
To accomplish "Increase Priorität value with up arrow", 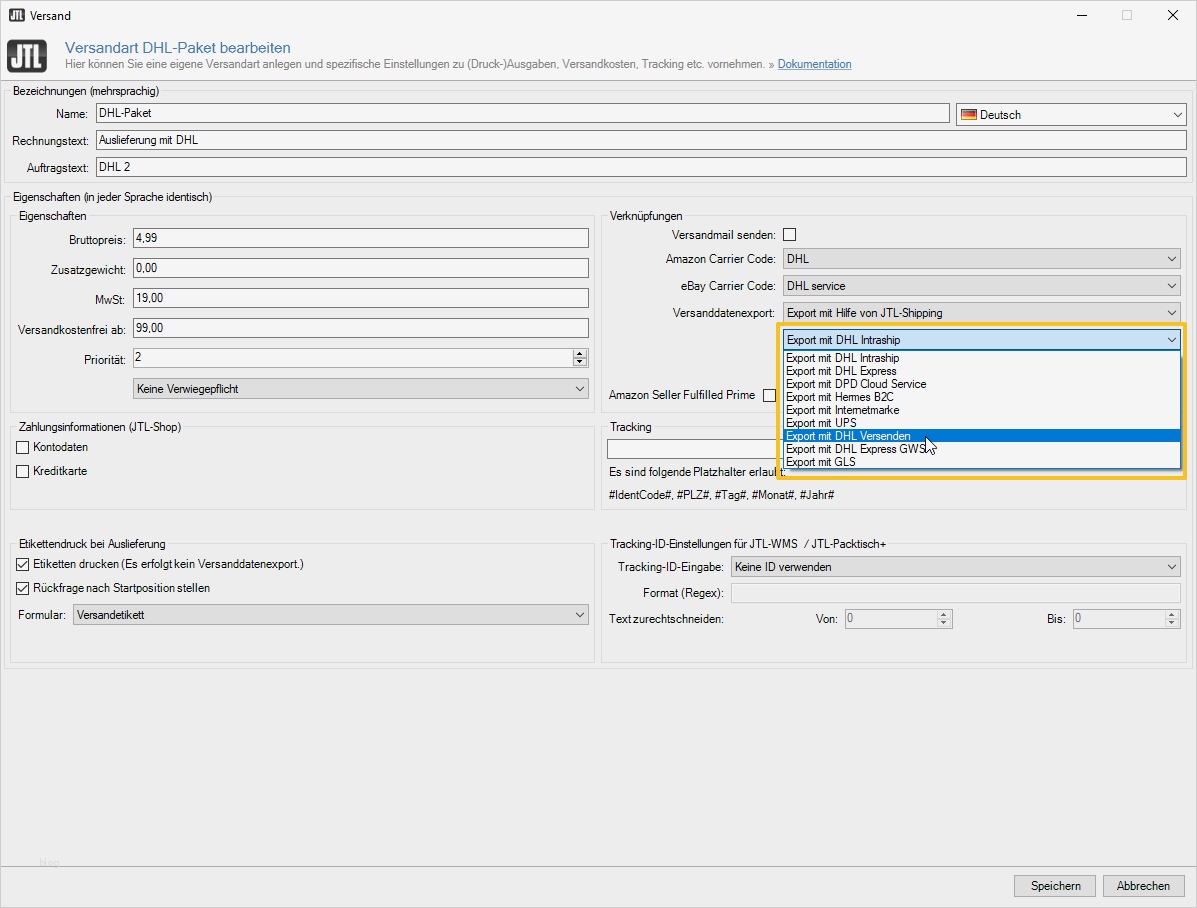I will (x=579, y=353).
